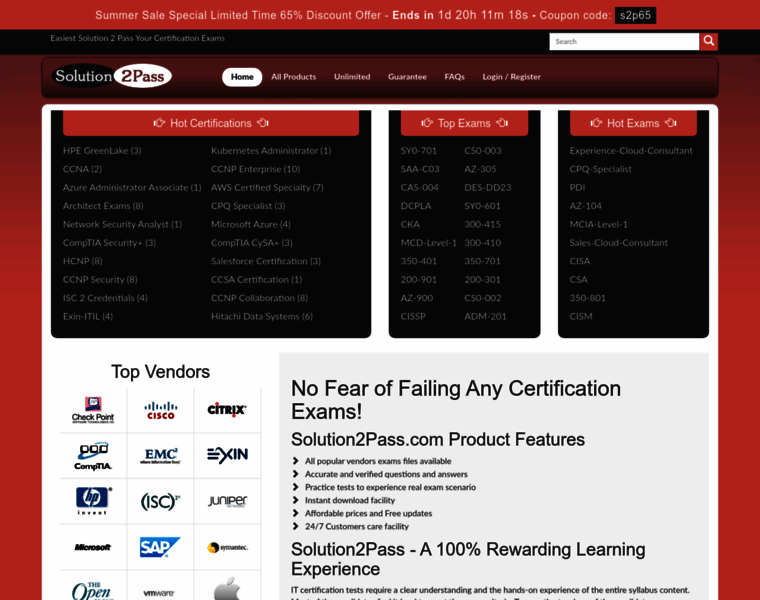Open AZ-104 hot exam link

pos(586,206)
